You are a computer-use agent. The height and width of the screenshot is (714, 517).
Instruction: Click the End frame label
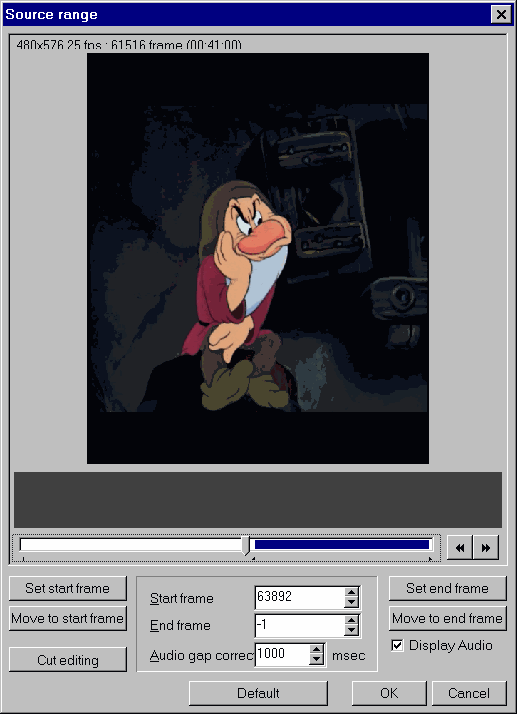tap(180, 625)
